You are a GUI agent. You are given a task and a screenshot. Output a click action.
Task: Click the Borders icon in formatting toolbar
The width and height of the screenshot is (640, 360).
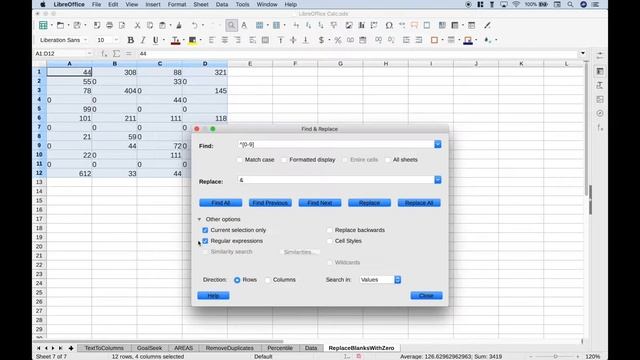434,40
